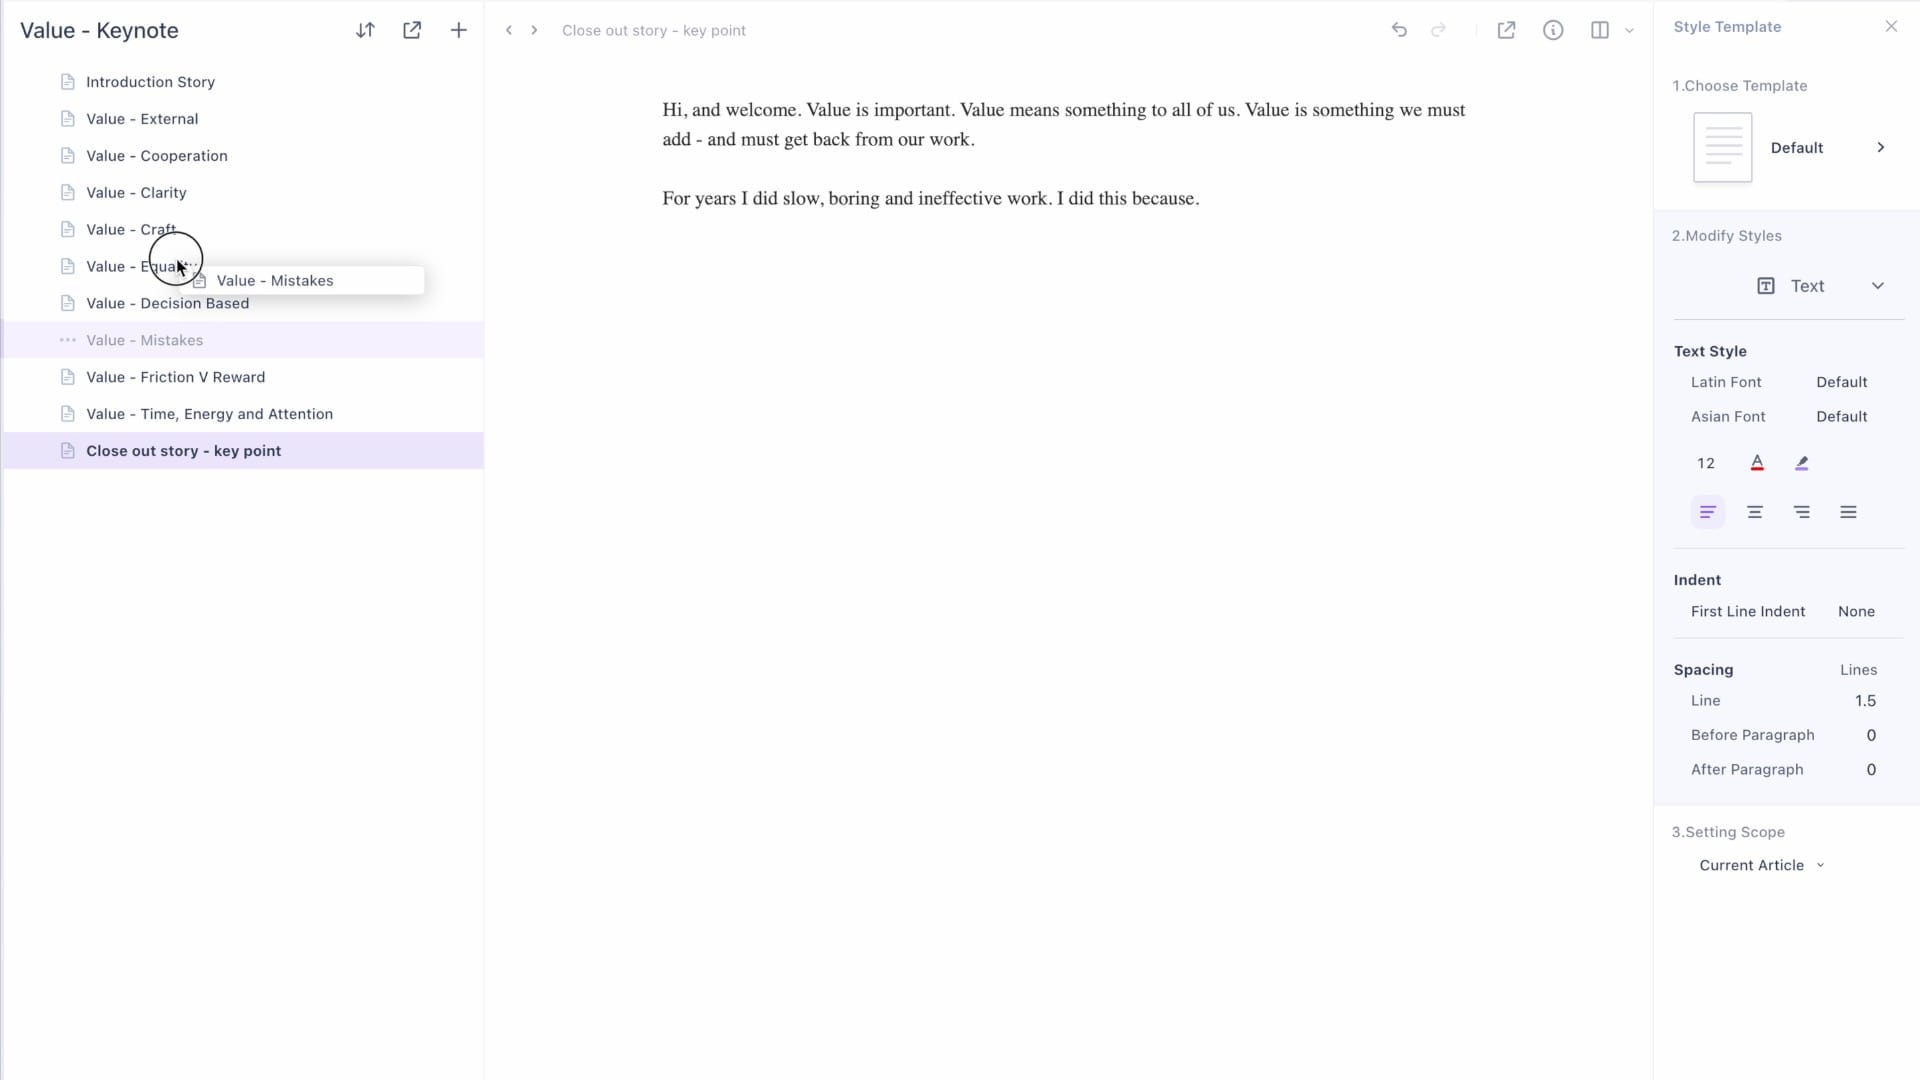Select align left text option
The width and height of the screenshot is (1920, 1080).
coord(1708,512)
